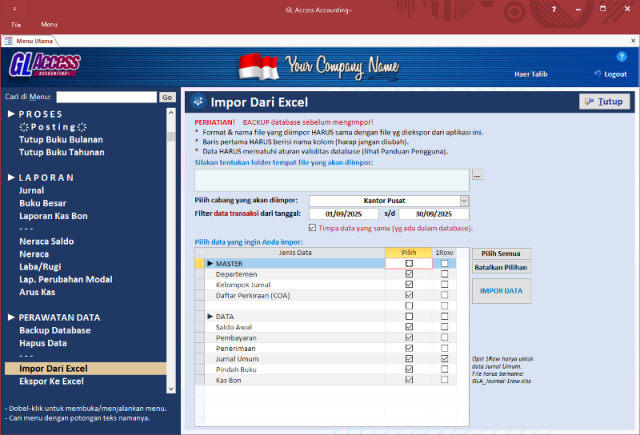This screenshot has height=435, width=640.
Task: Click the Menu Utama tab icon
Action: tap(9, 41)
